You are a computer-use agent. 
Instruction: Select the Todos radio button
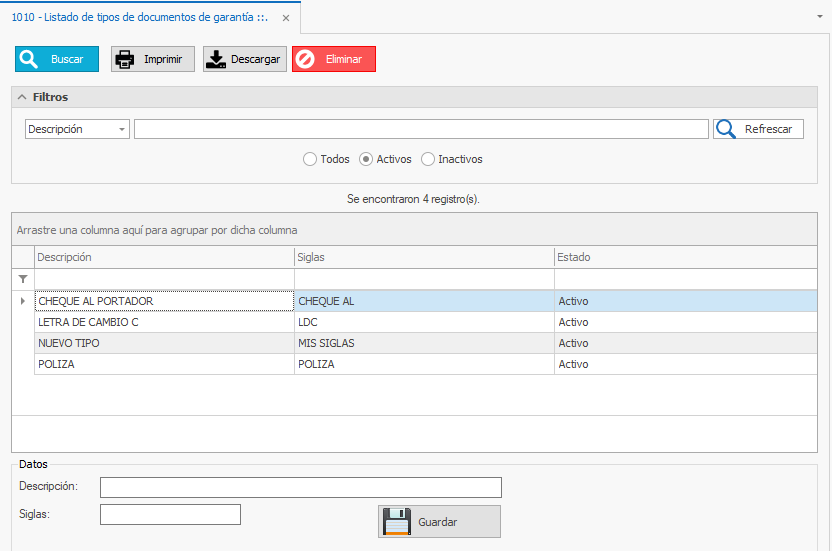click(310, 159)
